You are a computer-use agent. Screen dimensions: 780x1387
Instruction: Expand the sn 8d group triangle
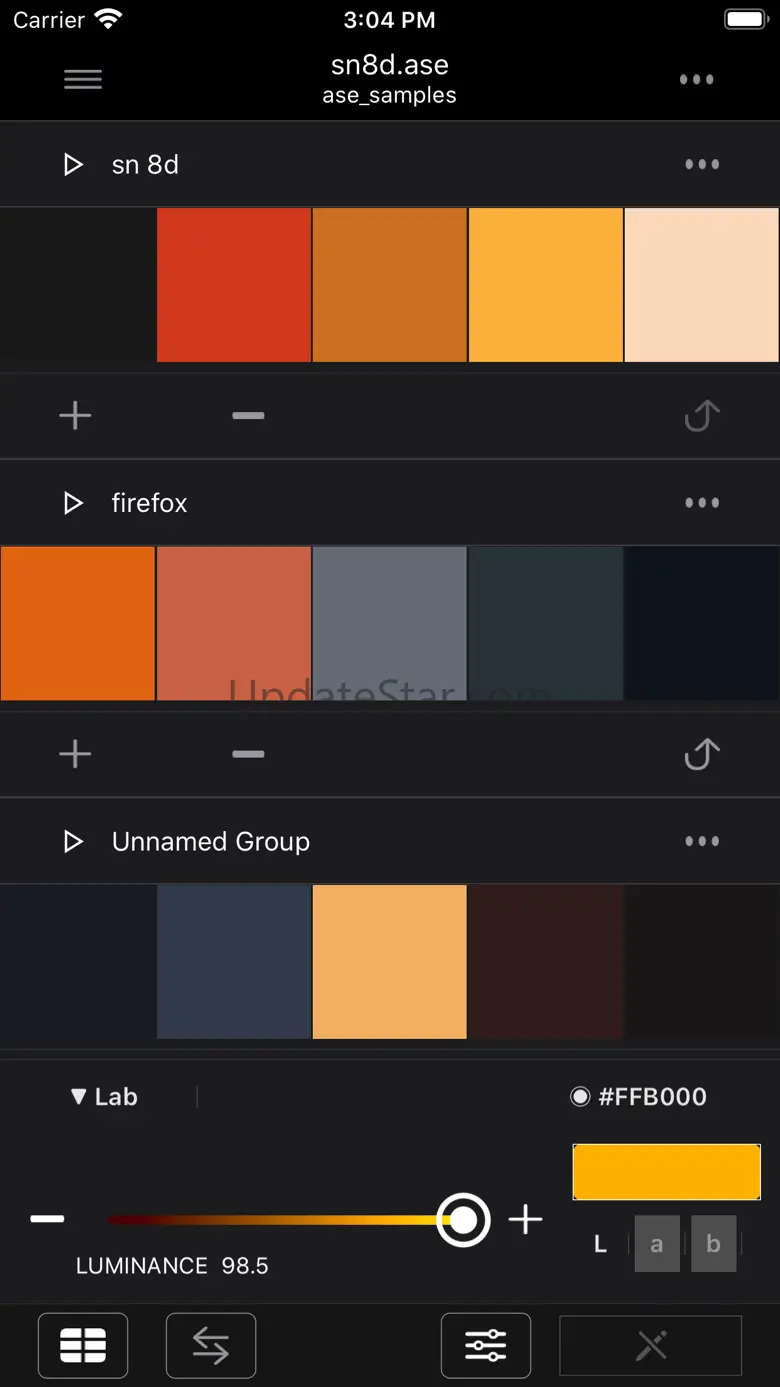[x=73, y=165]
